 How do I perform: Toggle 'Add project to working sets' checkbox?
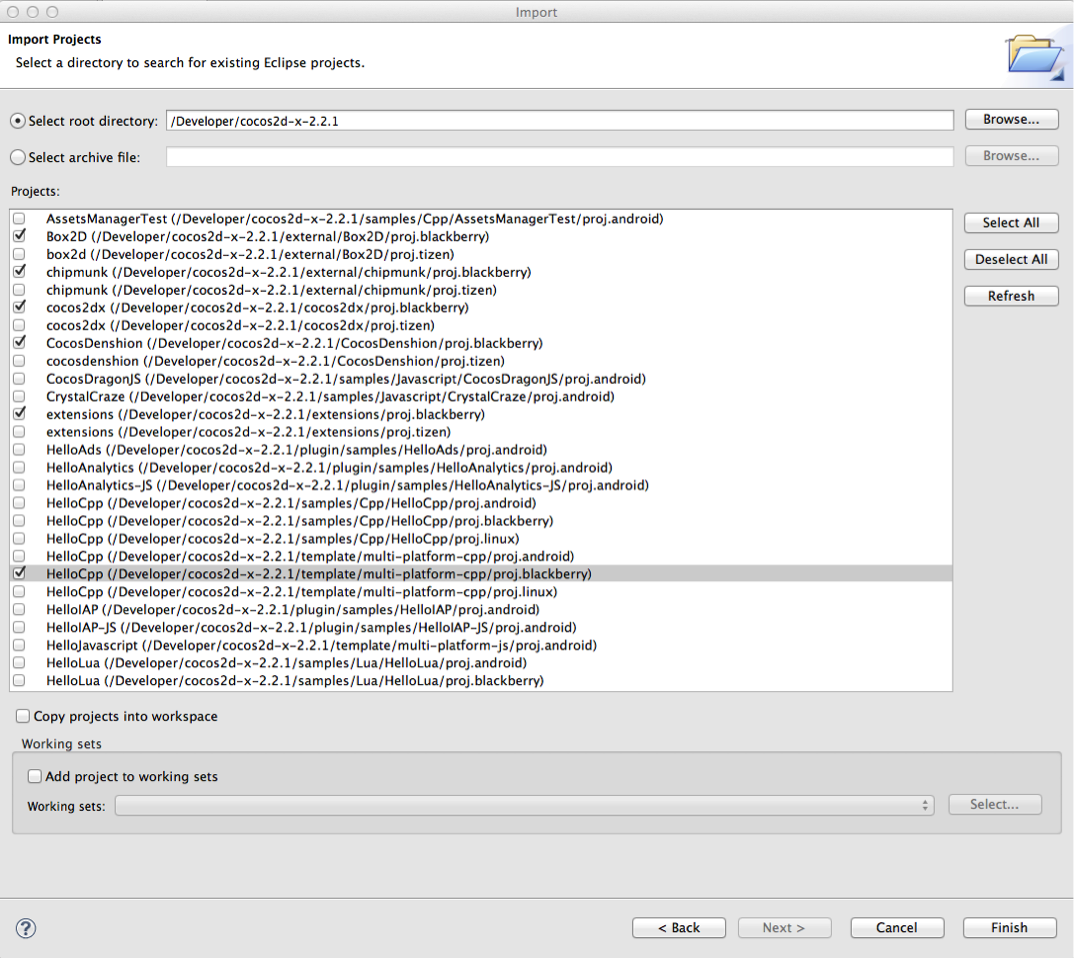pos(35,776)
